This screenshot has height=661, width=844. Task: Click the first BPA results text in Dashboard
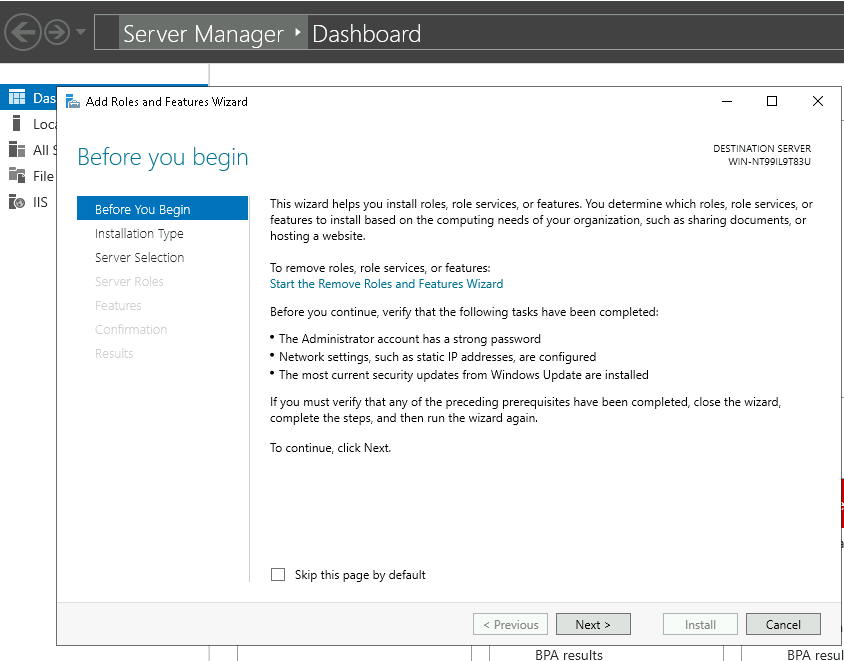point(569,655)
